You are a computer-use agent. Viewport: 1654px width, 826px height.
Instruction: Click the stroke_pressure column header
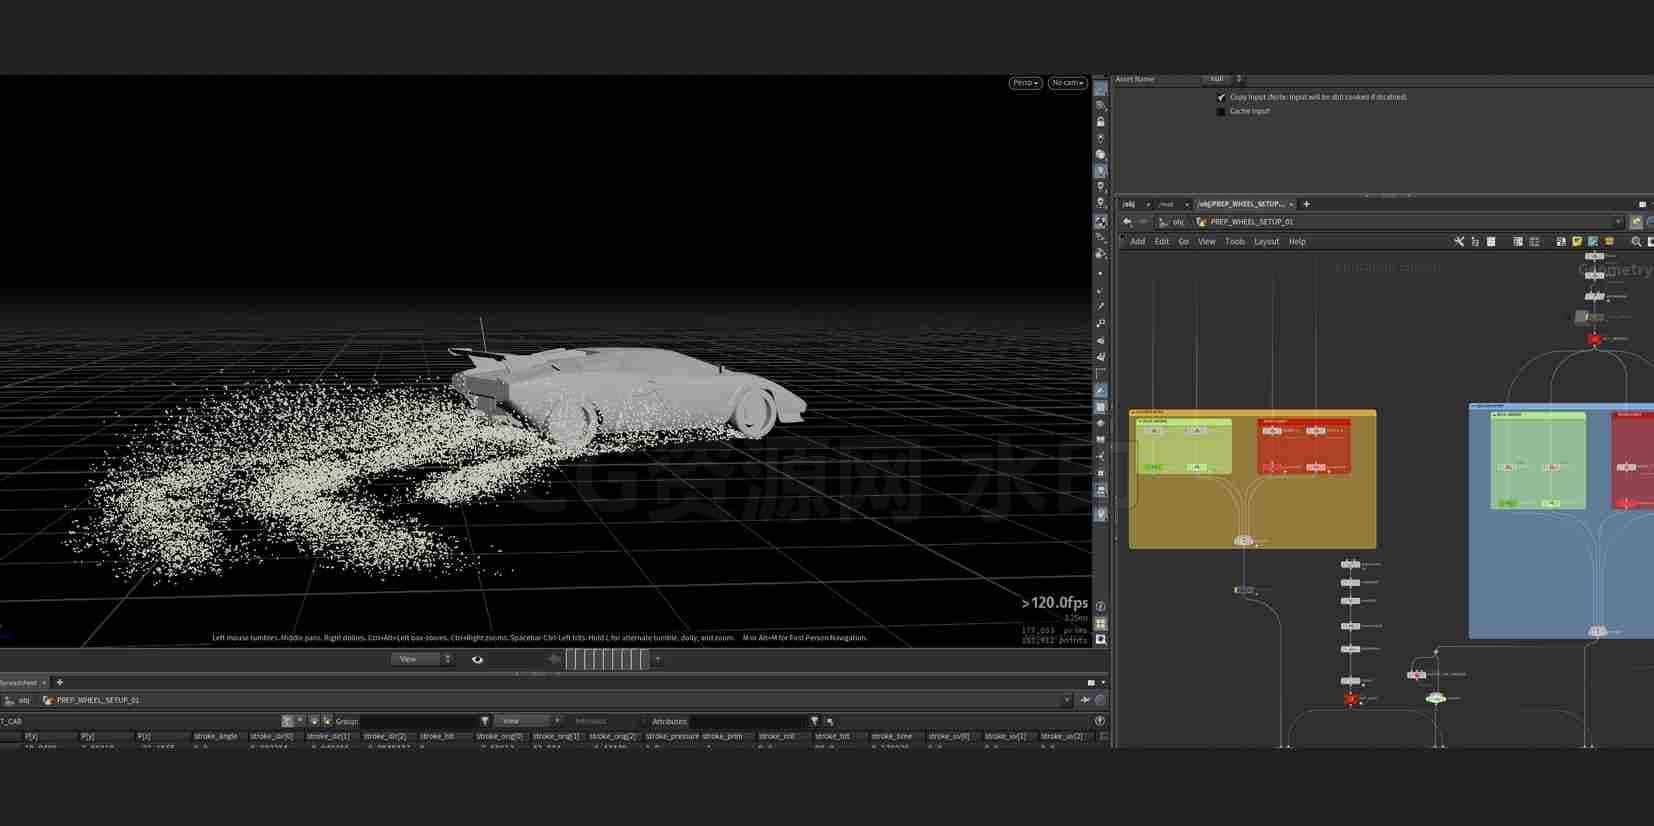[672, 736]
